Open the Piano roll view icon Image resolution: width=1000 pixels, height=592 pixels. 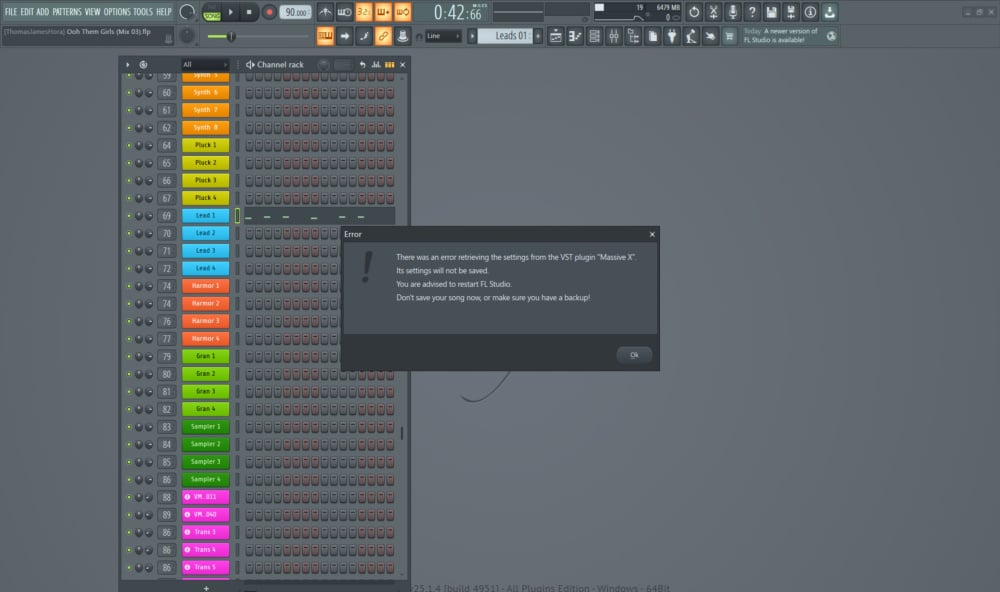tap(575, 36)
